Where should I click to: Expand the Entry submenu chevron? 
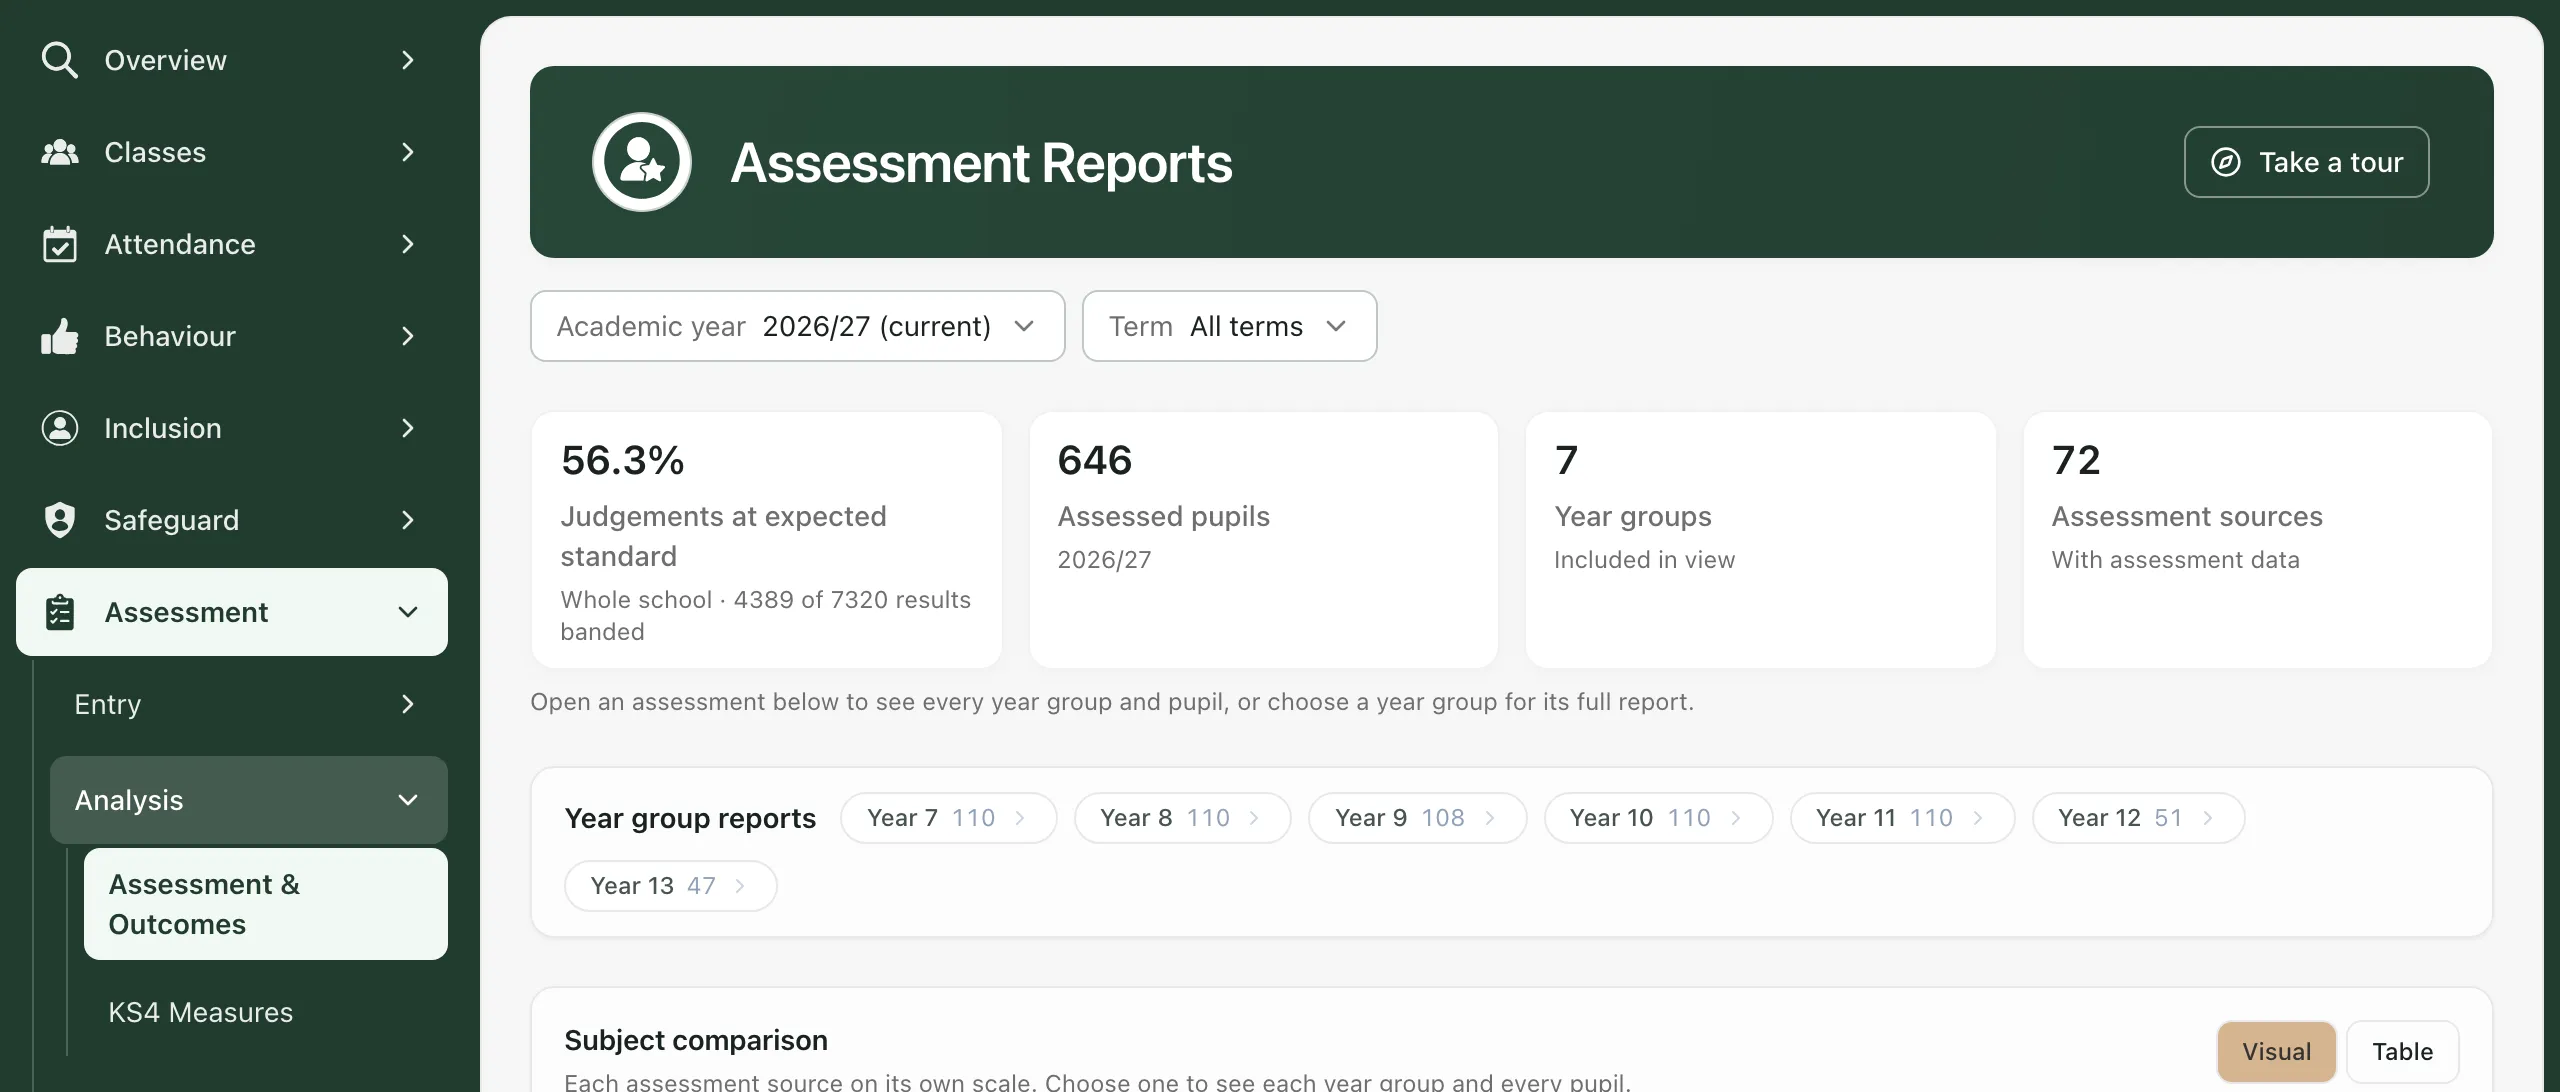pyautogui.click(x=407, y=704)
